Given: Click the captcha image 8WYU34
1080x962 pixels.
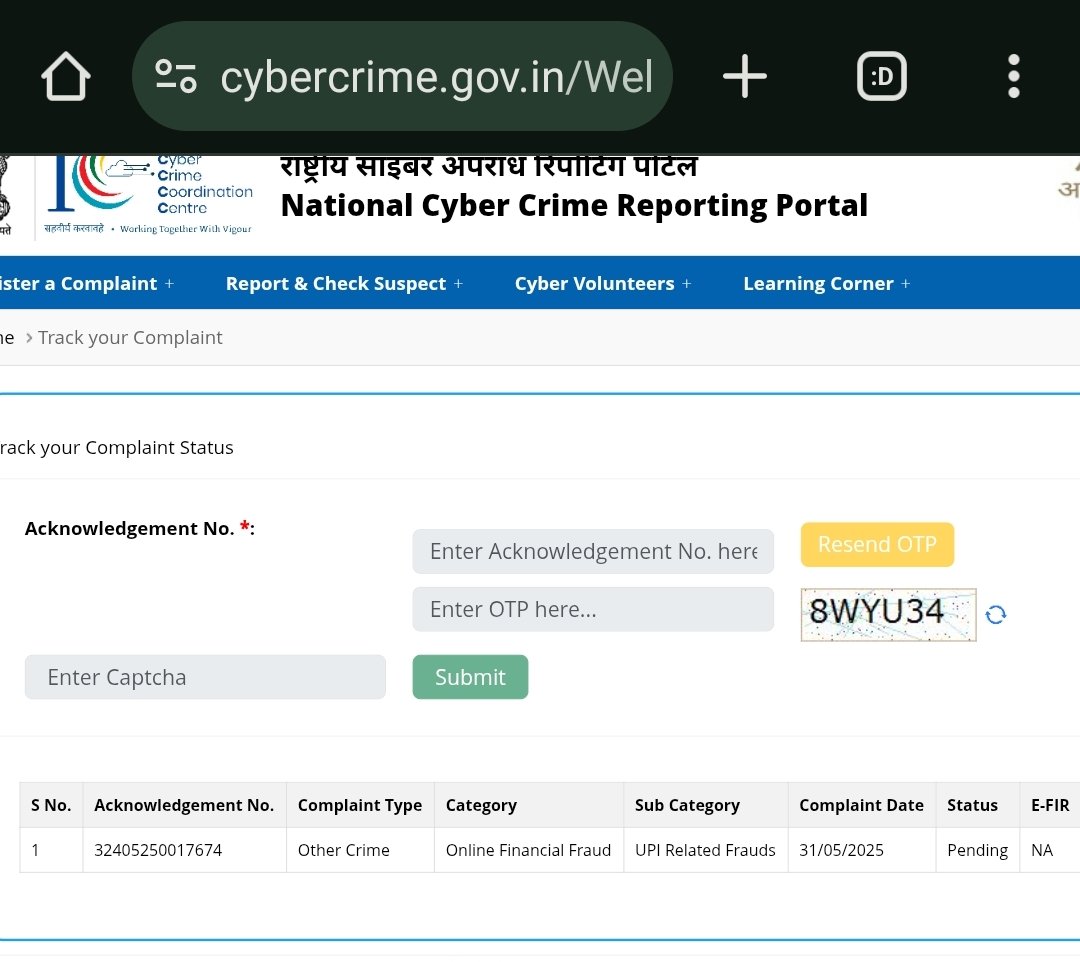Looking at the screenshot, I should 889,614.
